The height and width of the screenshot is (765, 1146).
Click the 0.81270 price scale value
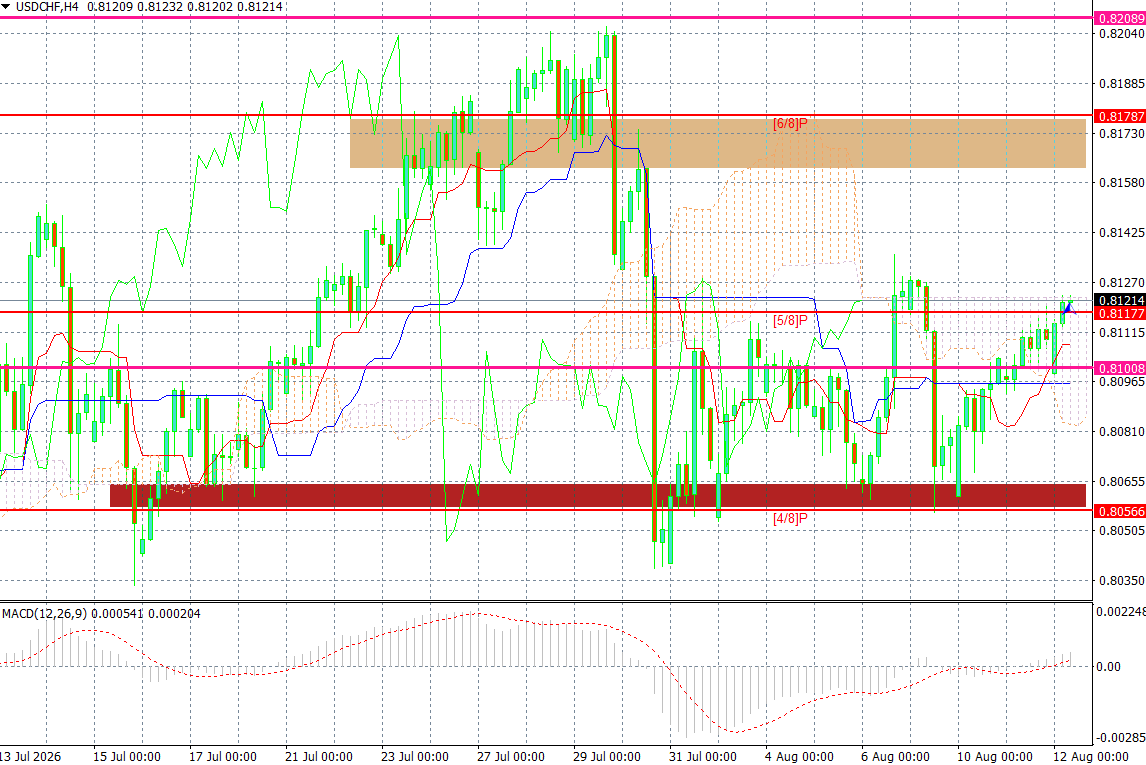coord(1122,283)
